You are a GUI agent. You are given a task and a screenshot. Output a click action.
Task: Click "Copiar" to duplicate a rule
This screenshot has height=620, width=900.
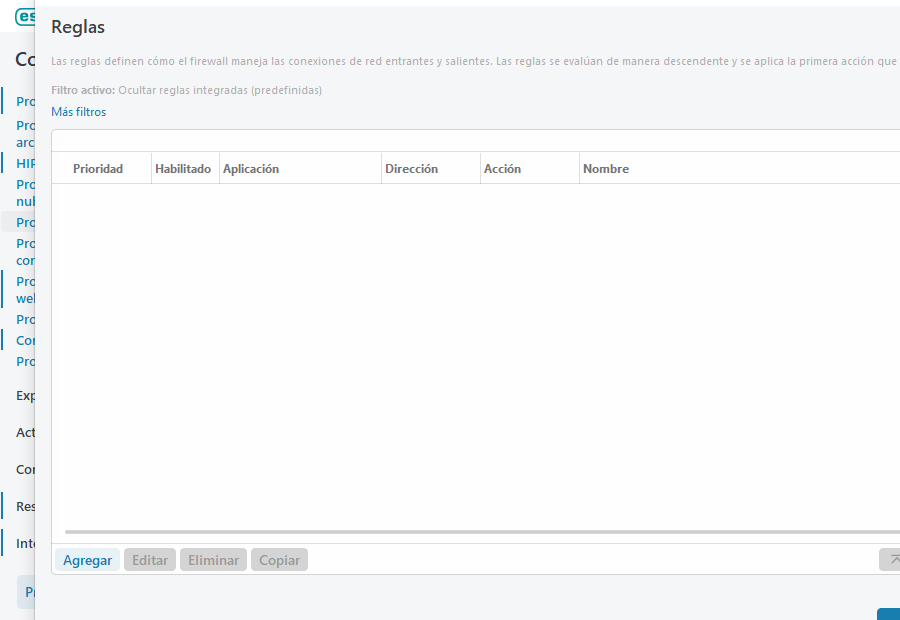tap(279, 559)
